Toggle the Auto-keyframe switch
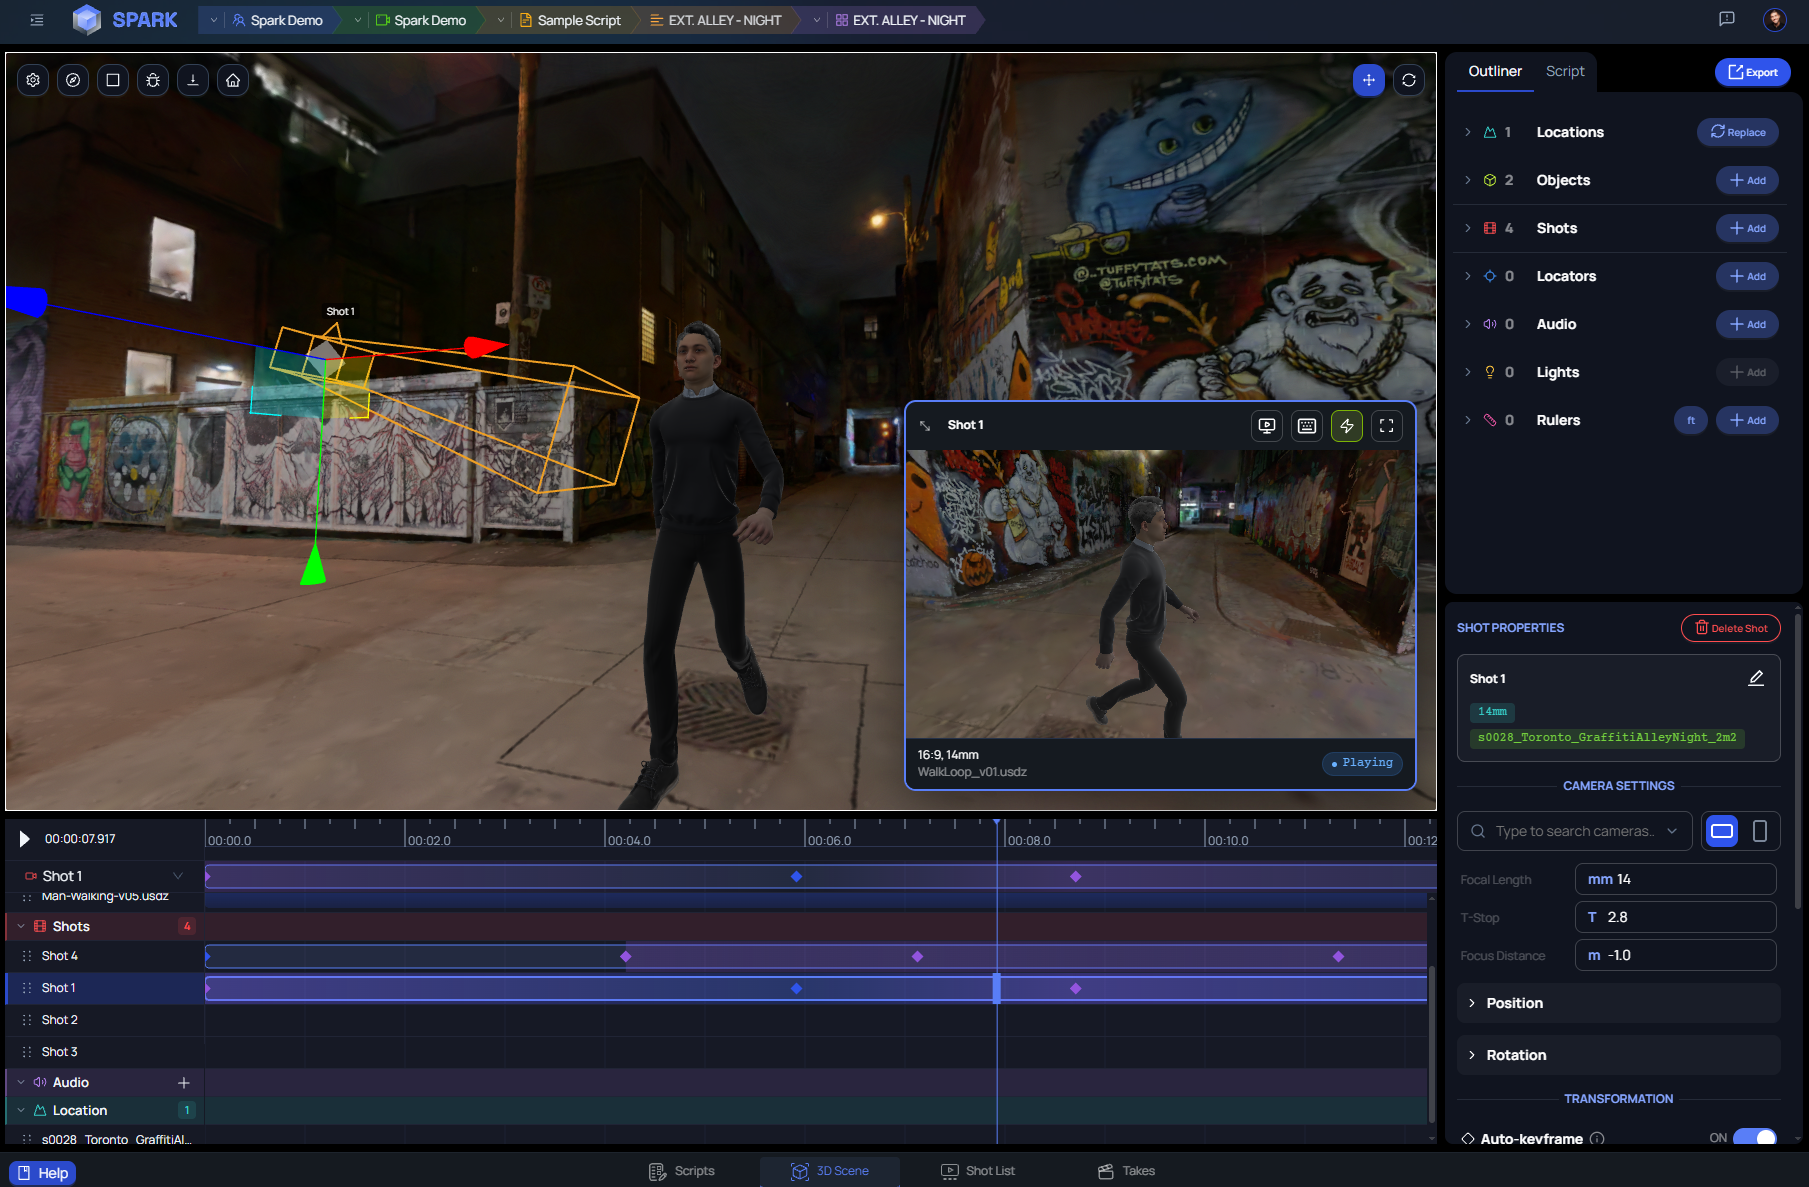 pos(1755,1138)
